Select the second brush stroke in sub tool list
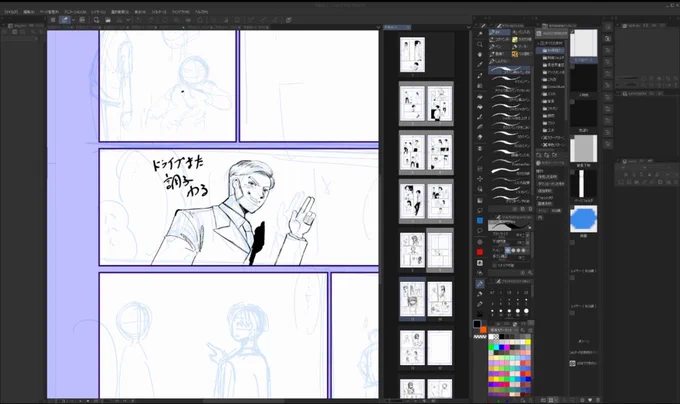Image resolution: width=680 pixels, height=404 pixels. pyautogui.click(x=510, y=79)
